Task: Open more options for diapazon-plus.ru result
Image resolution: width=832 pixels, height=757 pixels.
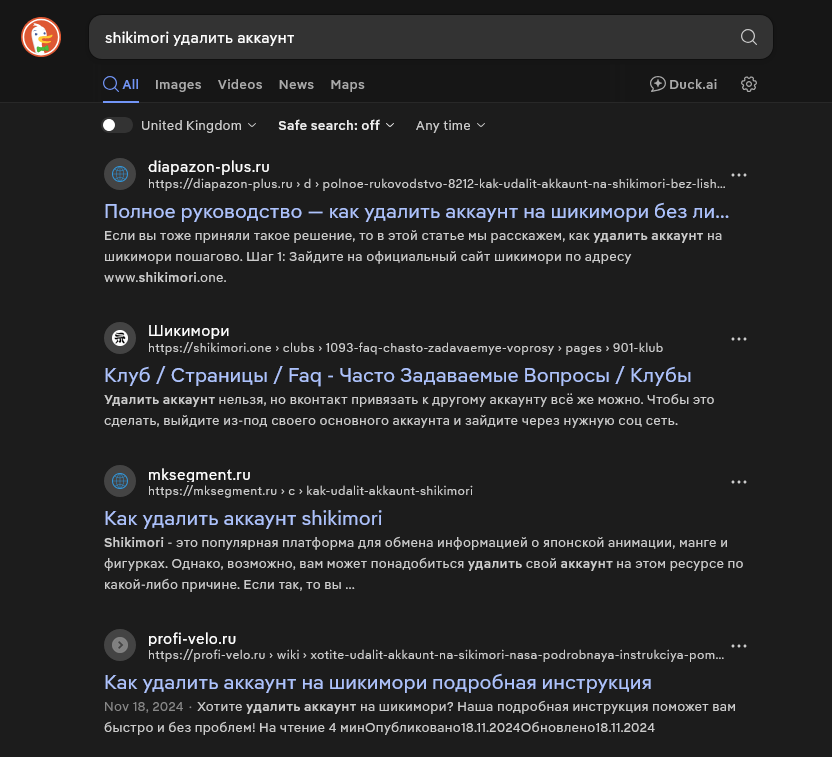Action: tap(739, 175)
